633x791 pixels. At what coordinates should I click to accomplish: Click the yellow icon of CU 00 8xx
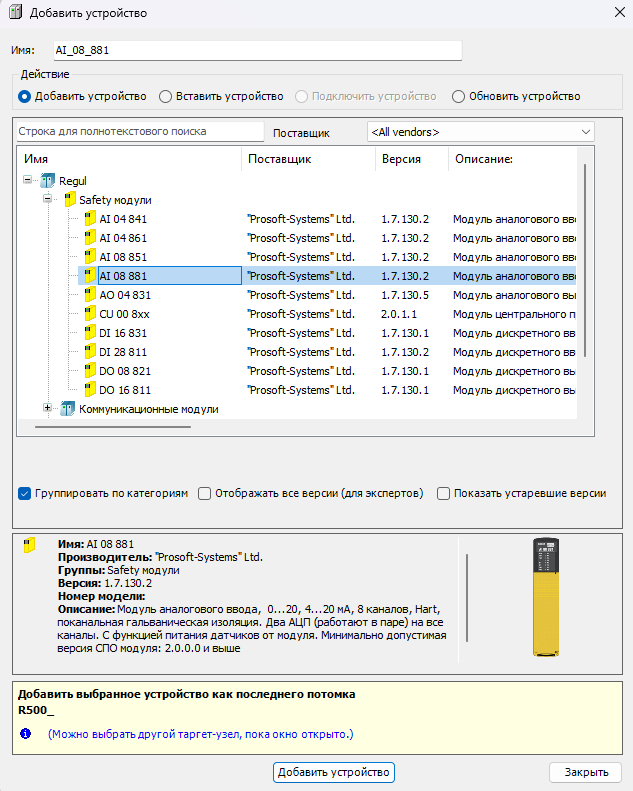pos(89,314)
